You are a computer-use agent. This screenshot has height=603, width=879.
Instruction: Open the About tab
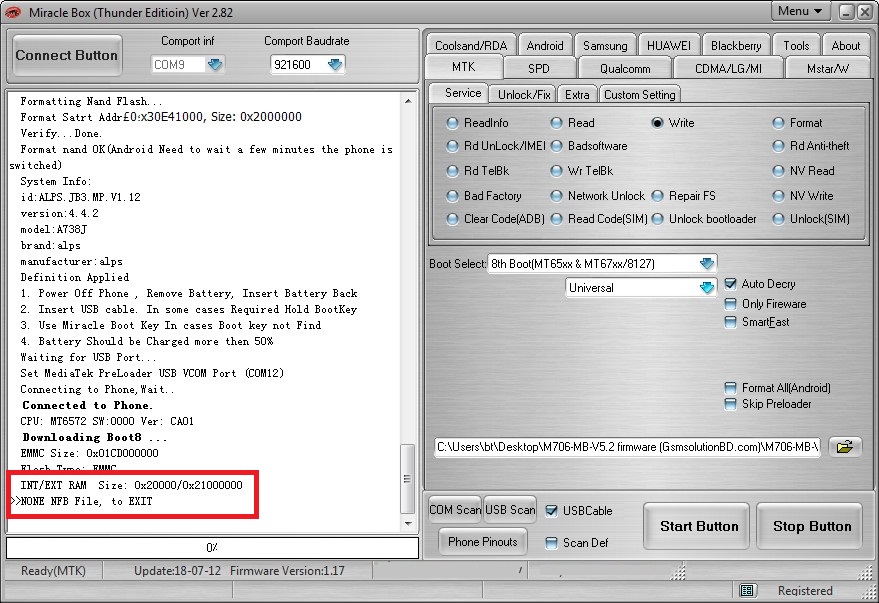pos(845,45)
